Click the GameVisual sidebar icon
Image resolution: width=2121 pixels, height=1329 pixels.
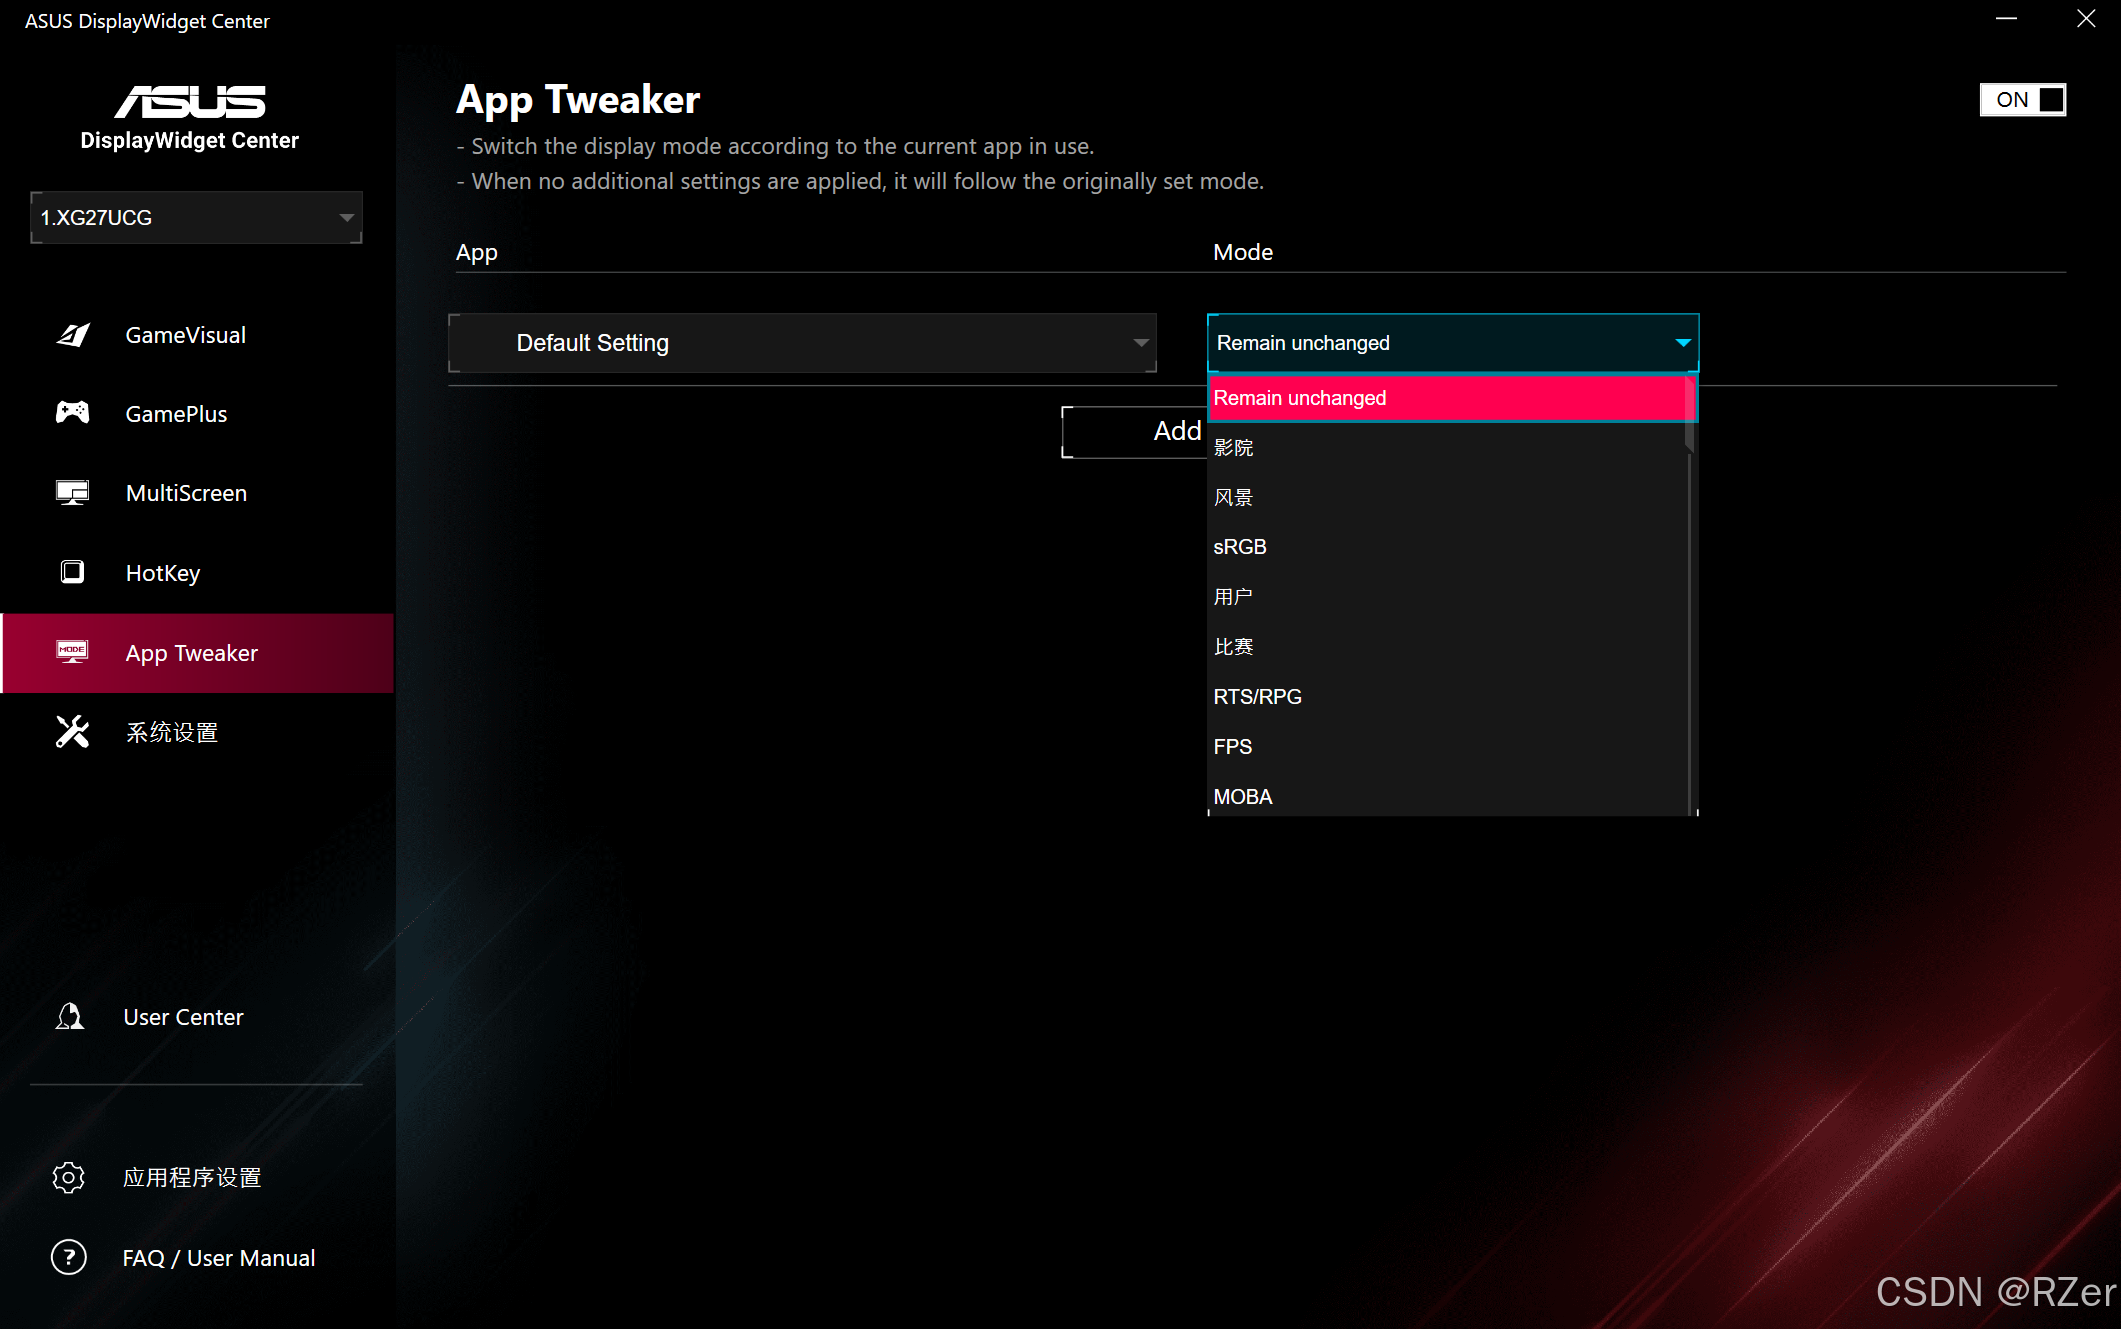pos(73,335)
